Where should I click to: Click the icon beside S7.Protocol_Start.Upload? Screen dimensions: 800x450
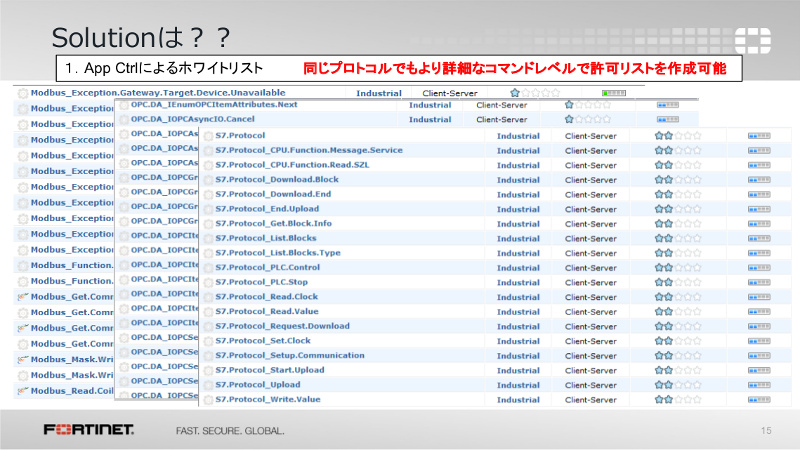[208, 370]
